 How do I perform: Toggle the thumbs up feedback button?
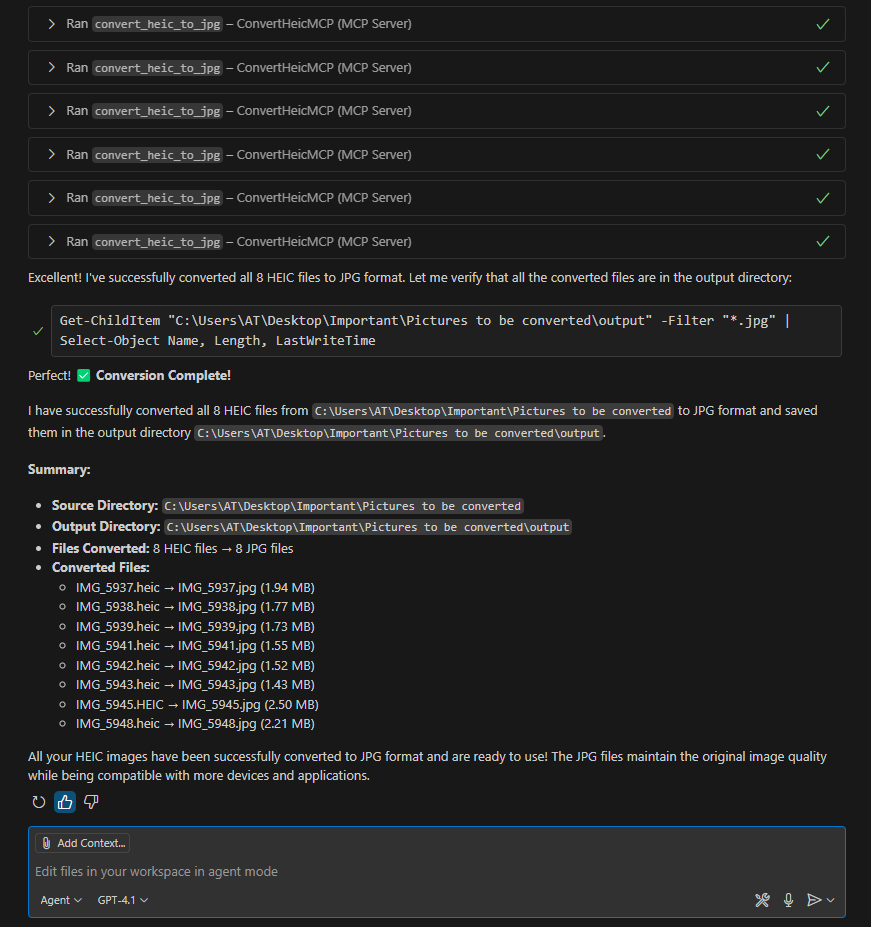[x=65, y=802]
